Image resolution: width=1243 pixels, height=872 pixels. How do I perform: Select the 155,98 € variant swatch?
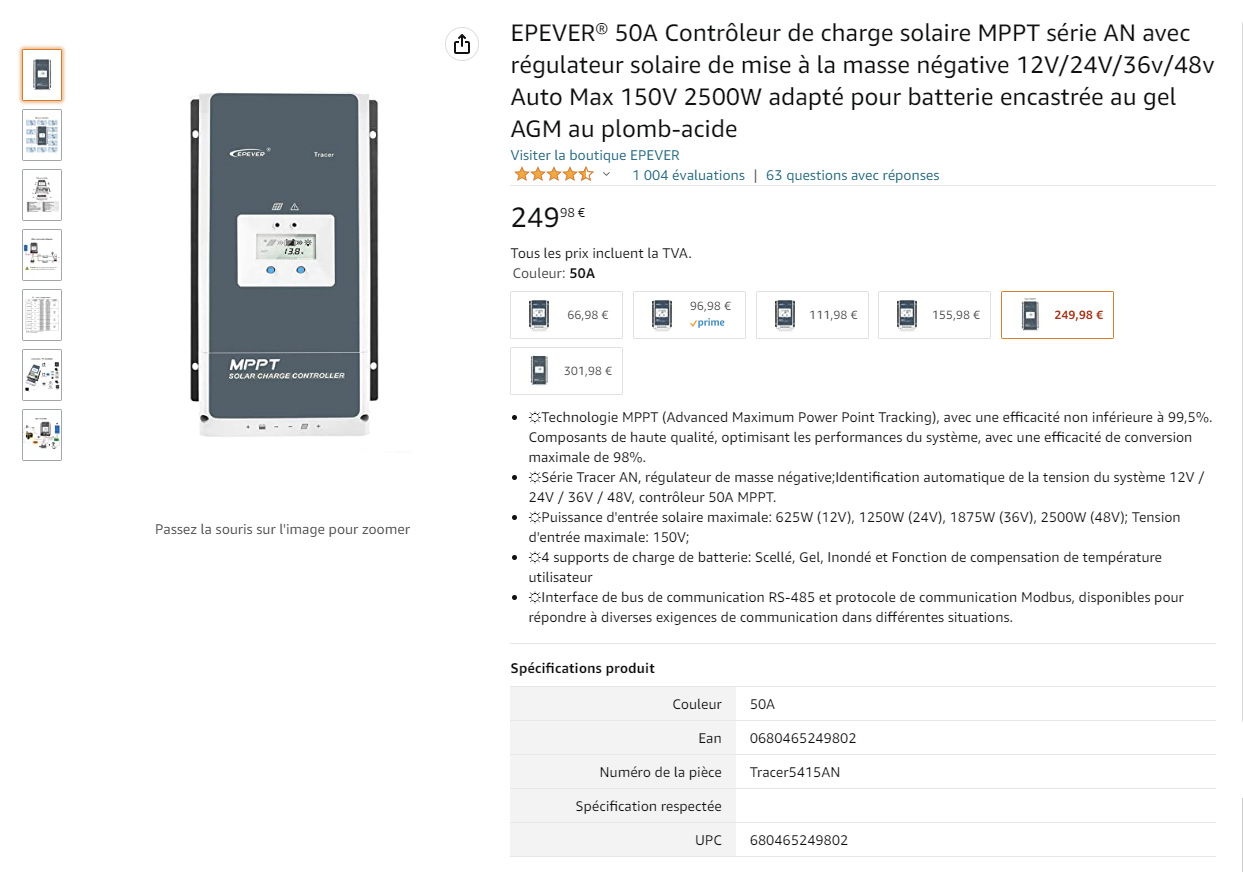pyautogui.click(x=934, y=315)
